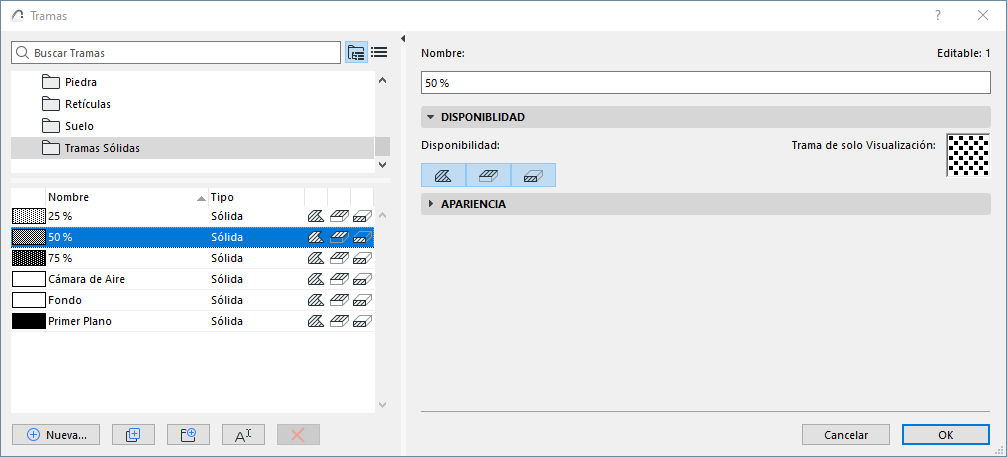The image size is (1007, 457).
Task: Click cut fill icon in 75 % row
Action: tap(363, 258)
